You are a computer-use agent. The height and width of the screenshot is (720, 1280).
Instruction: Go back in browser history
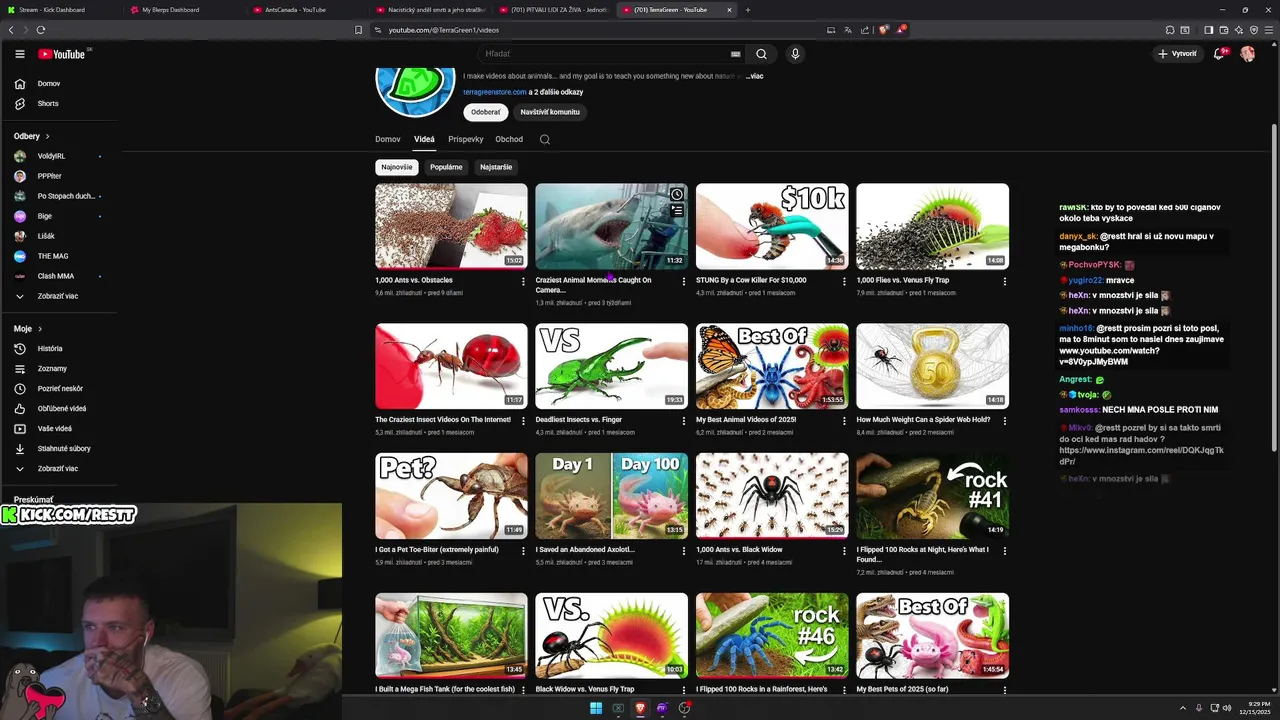tap(11, 30)
